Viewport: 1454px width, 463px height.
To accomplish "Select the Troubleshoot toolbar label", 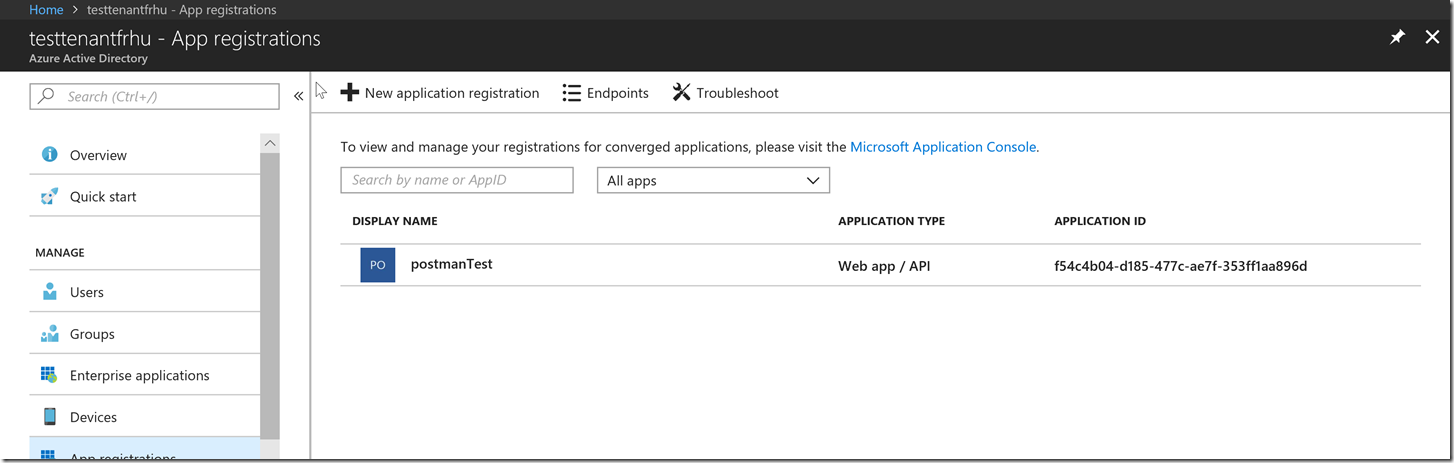I will 738,93.
